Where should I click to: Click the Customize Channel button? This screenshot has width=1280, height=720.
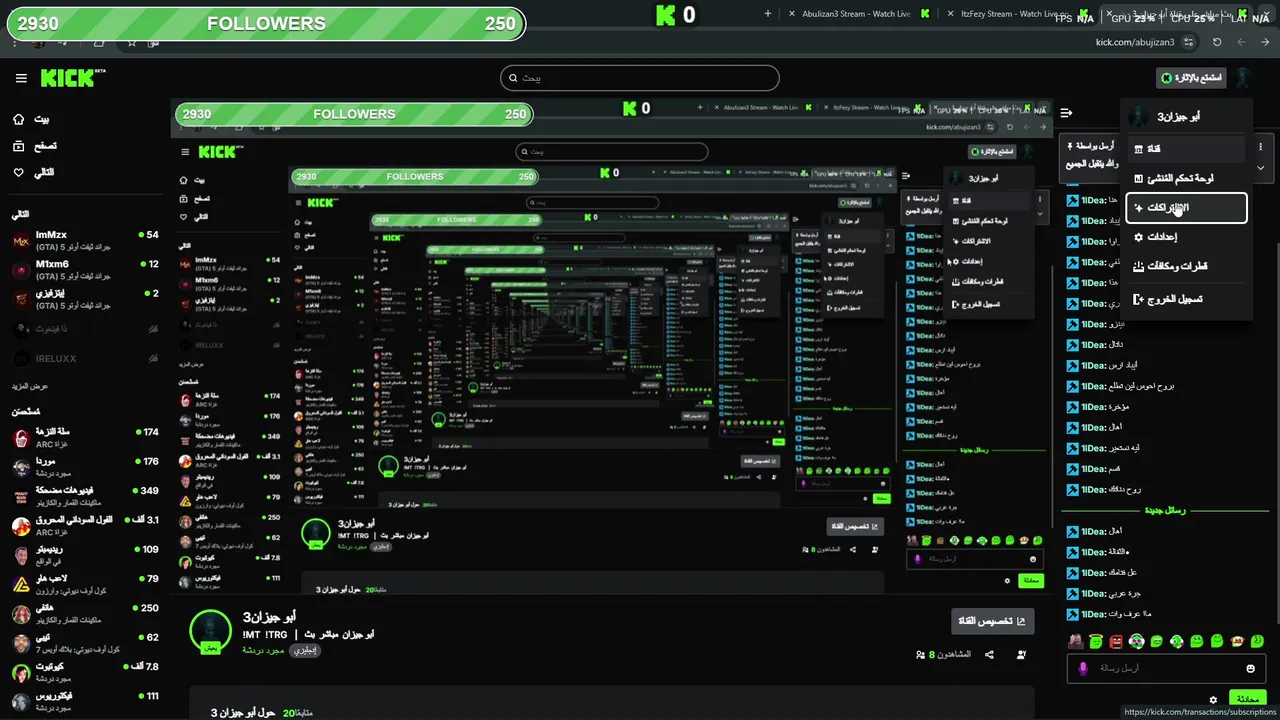coord(993,621)
